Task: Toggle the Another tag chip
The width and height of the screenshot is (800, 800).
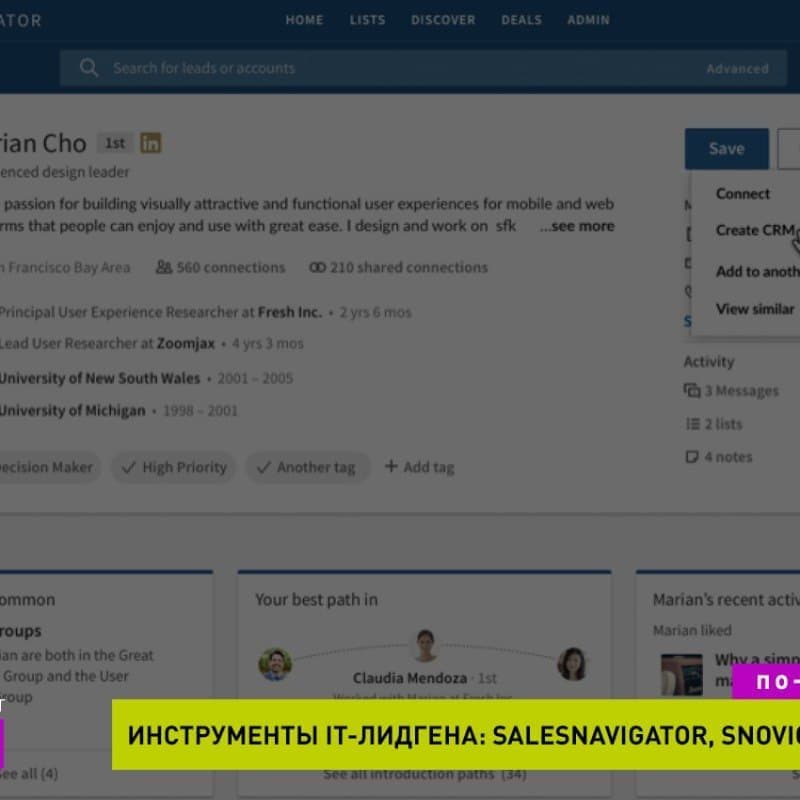Action: pos(308,467)
